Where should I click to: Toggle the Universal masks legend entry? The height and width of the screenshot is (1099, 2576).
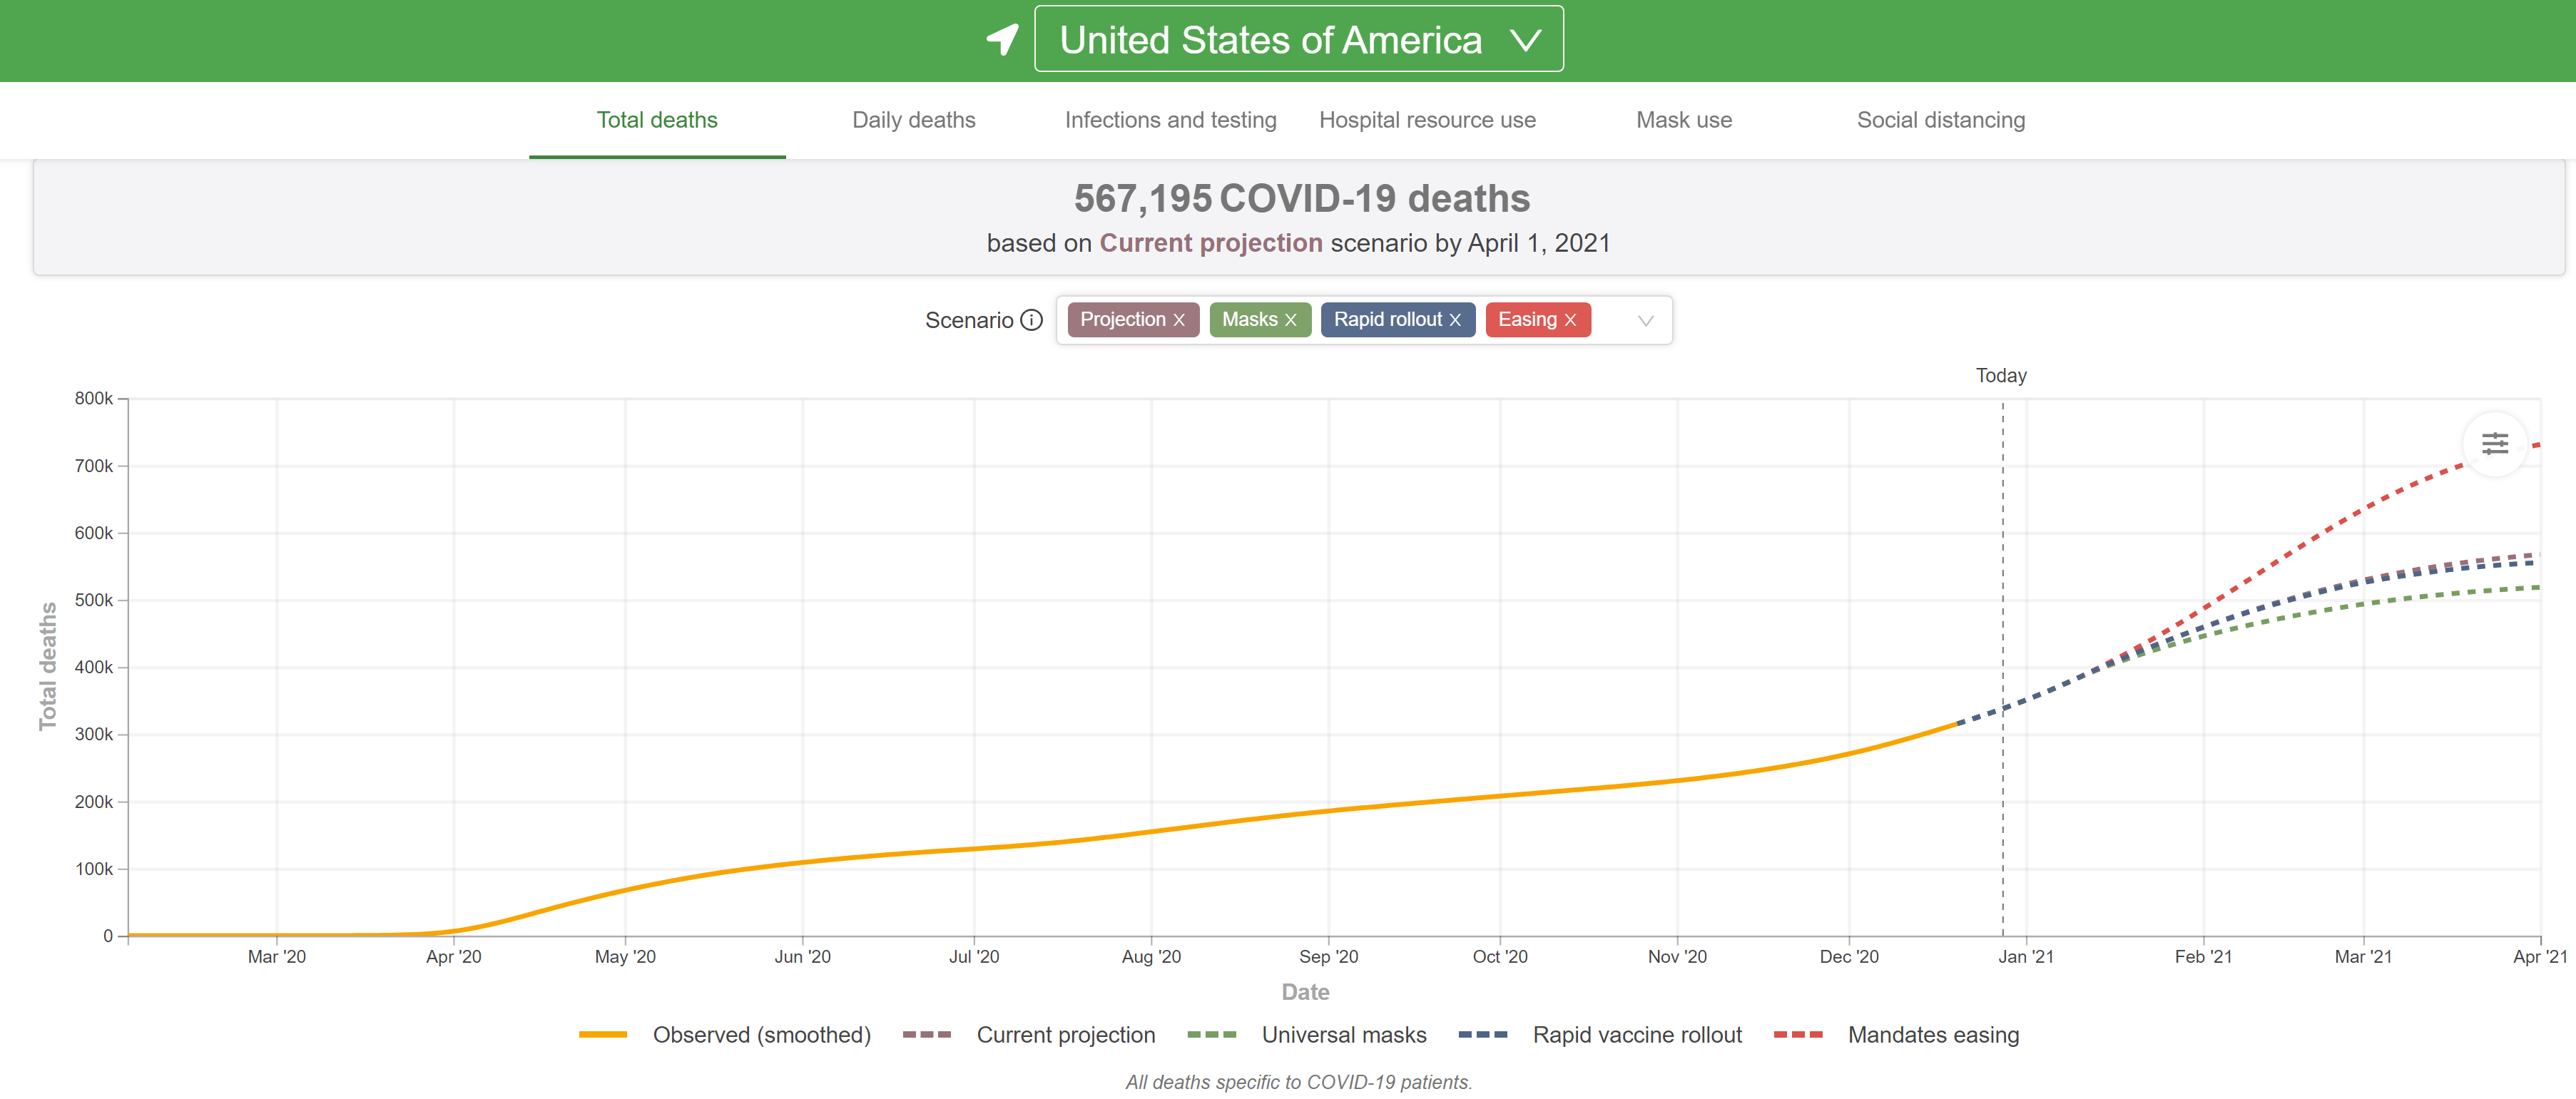pos(1306,1035)
